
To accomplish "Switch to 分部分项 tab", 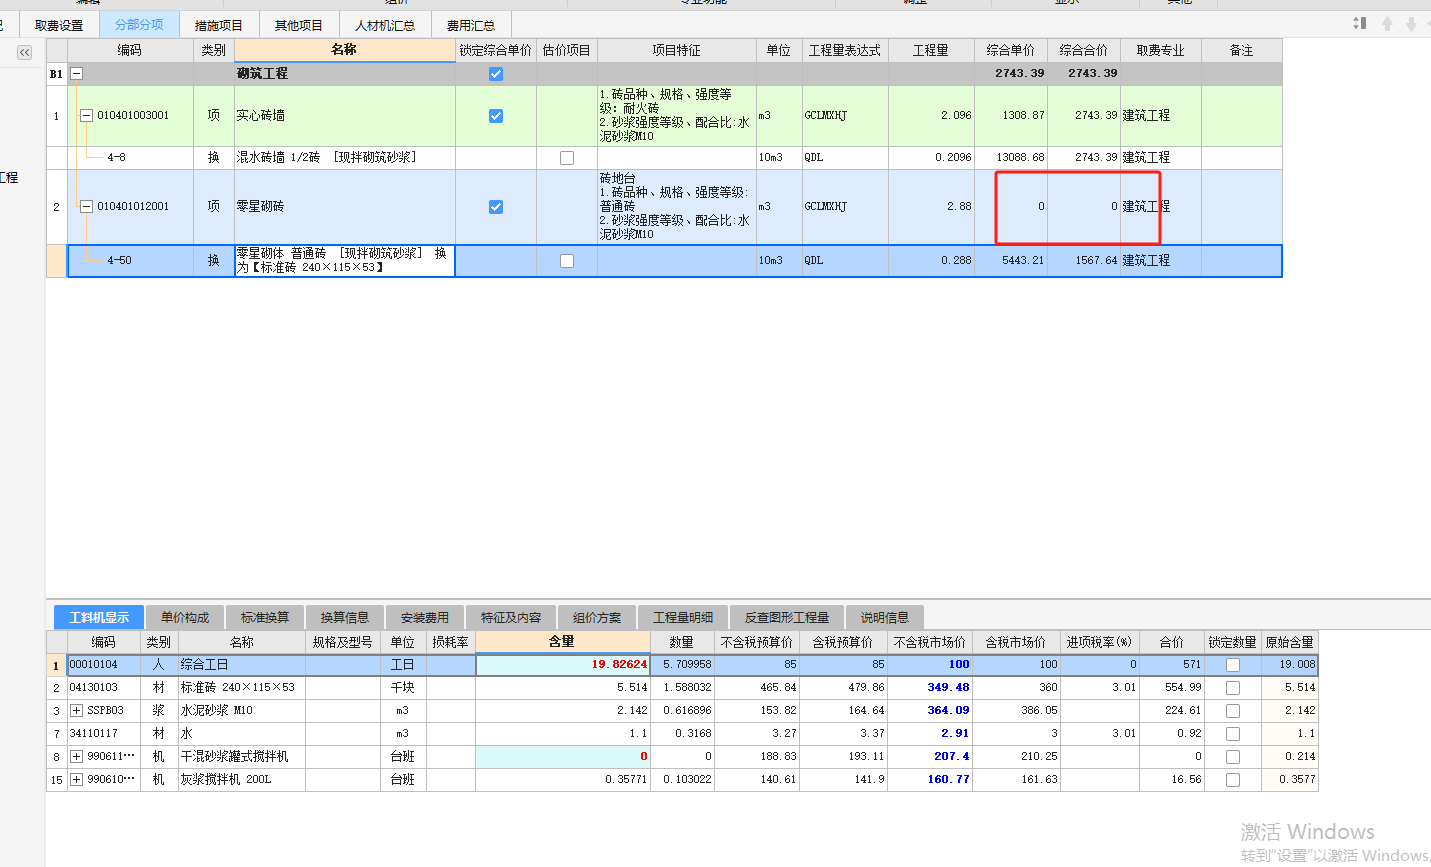I will (x=139, y=25).
